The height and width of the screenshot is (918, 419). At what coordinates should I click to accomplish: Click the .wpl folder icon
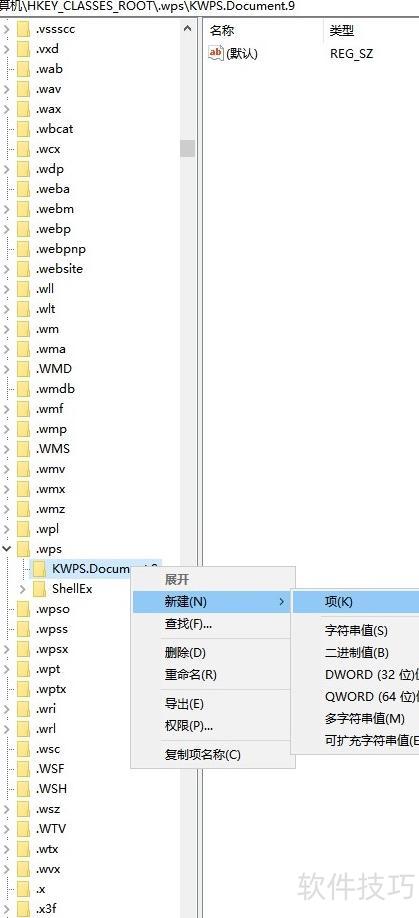tap(23, 529)
